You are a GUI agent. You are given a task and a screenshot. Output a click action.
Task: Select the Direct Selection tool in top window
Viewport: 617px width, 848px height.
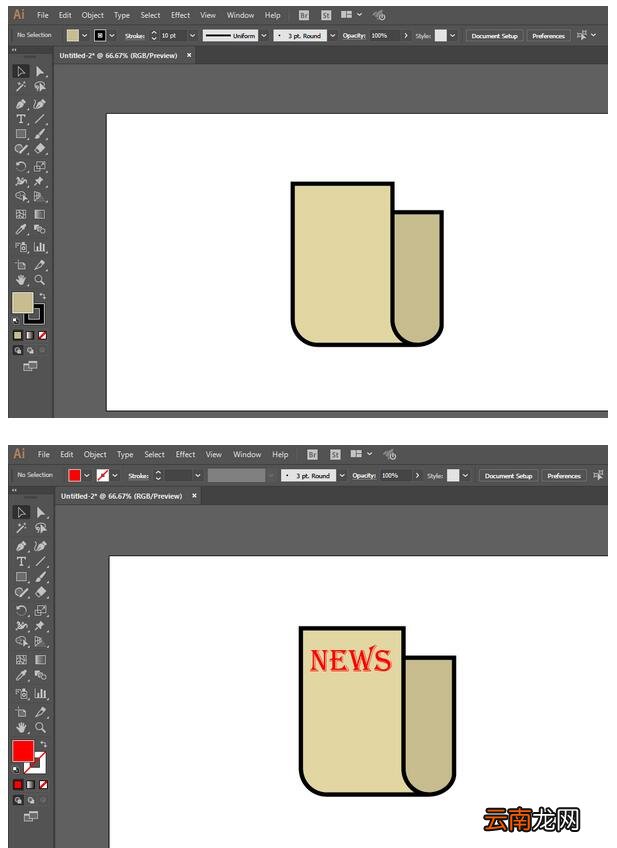[x=39, y=71]
